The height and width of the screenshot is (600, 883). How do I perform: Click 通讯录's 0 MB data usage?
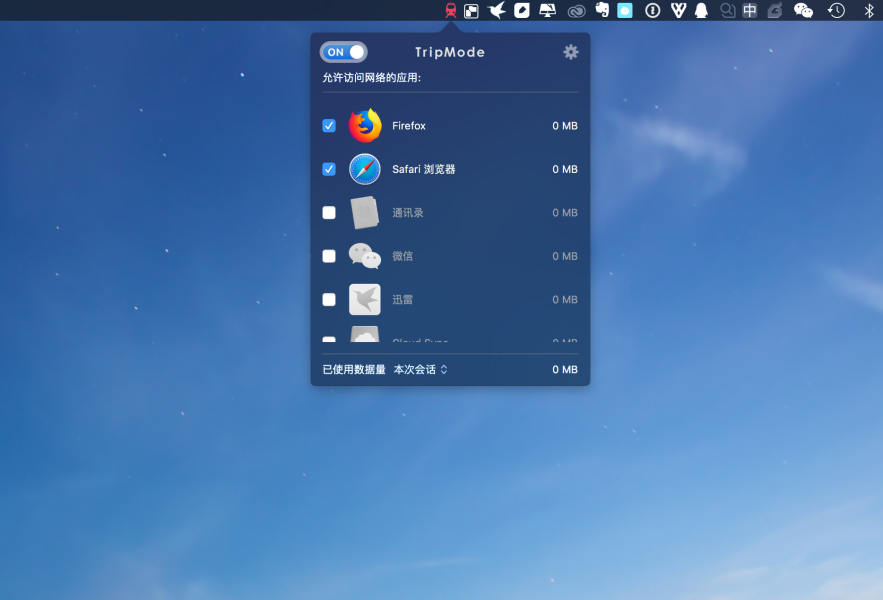tap(565, 212)
